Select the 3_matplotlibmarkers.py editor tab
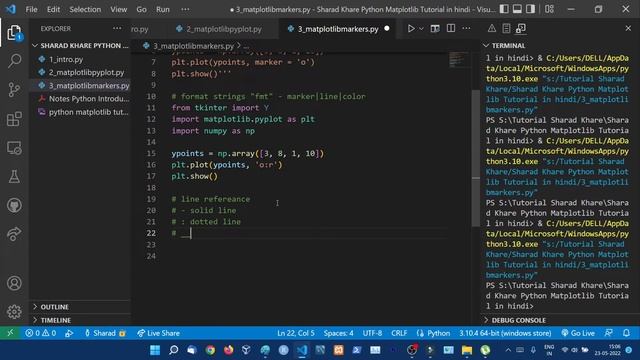Image resolution: width=640 pixels, height=360 pixels. (338, 29)
